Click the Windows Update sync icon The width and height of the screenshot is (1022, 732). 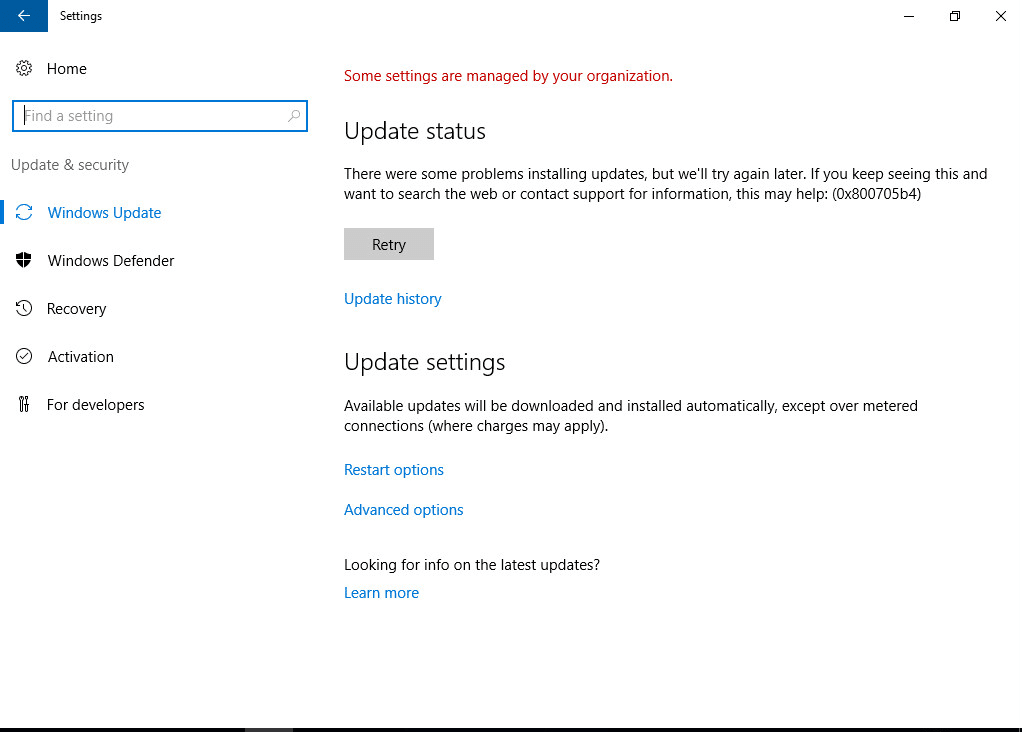pos(24,212)
